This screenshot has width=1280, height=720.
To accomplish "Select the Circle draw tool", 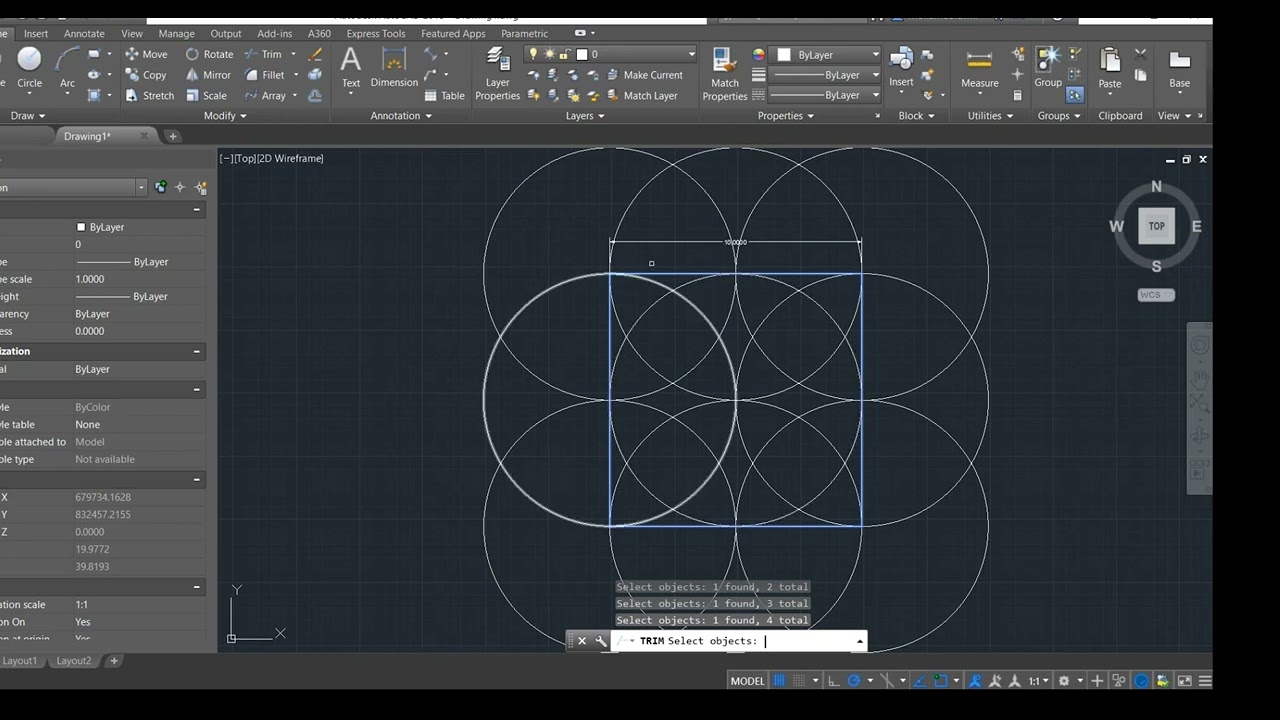I will click(x=30, y=68).
